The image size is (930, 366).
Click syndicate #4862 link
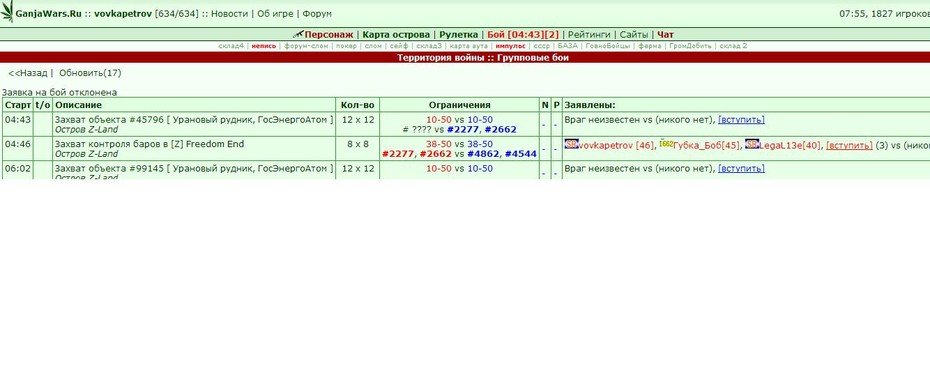tap(483, 154)
